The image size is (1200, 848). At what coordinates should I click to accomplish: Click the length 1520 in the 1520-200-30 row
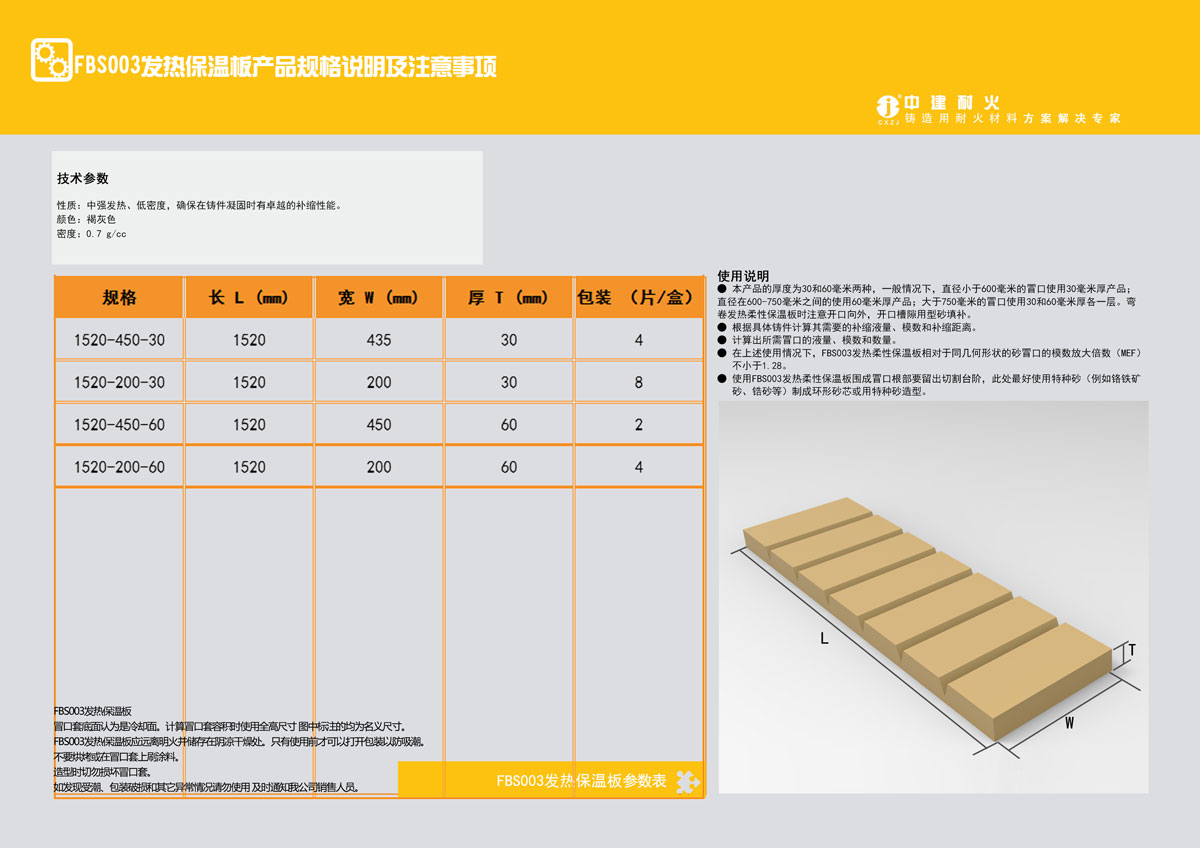[x=249, y=382]
